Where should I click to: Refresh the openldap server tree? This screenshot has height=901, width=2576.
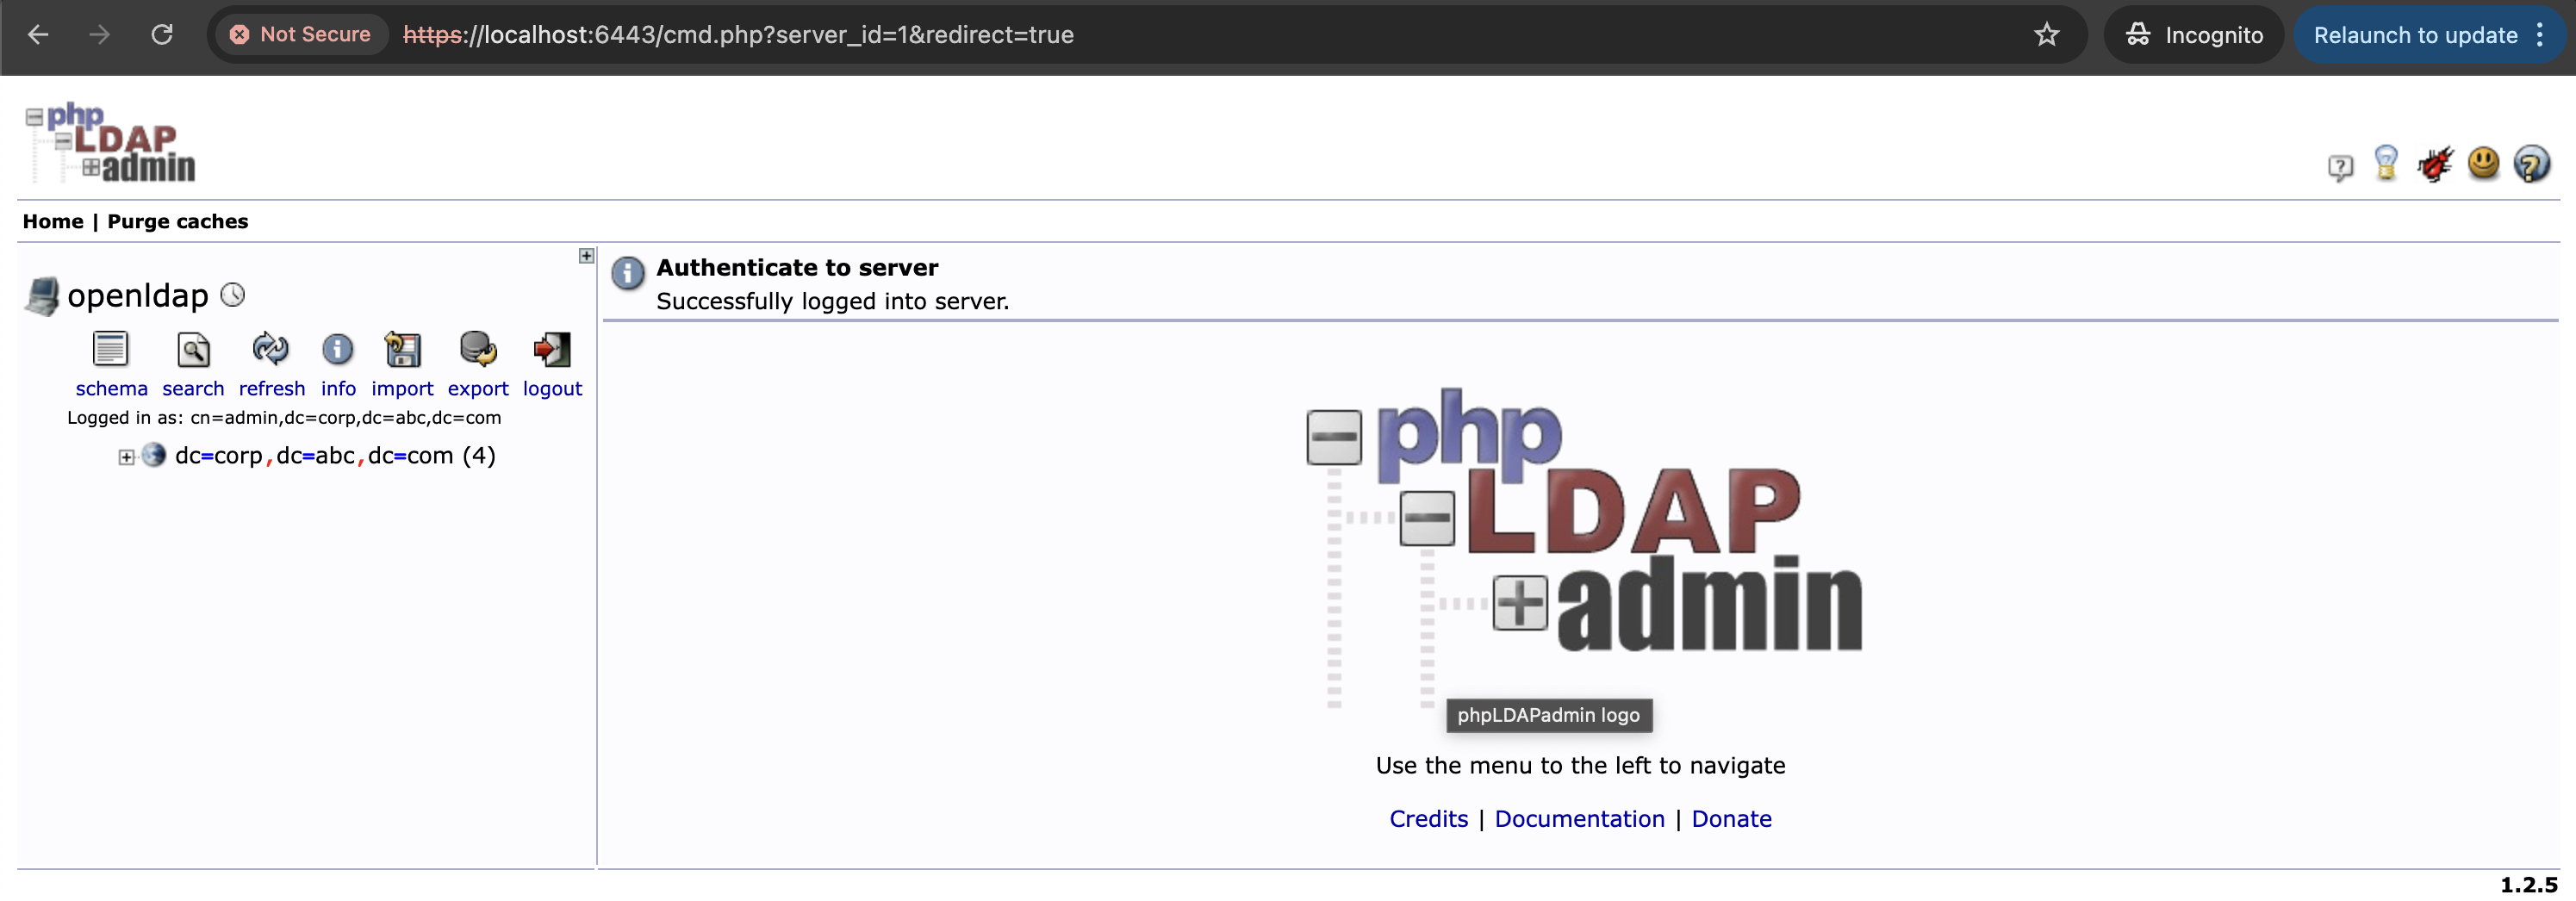[x=271, y=350]
